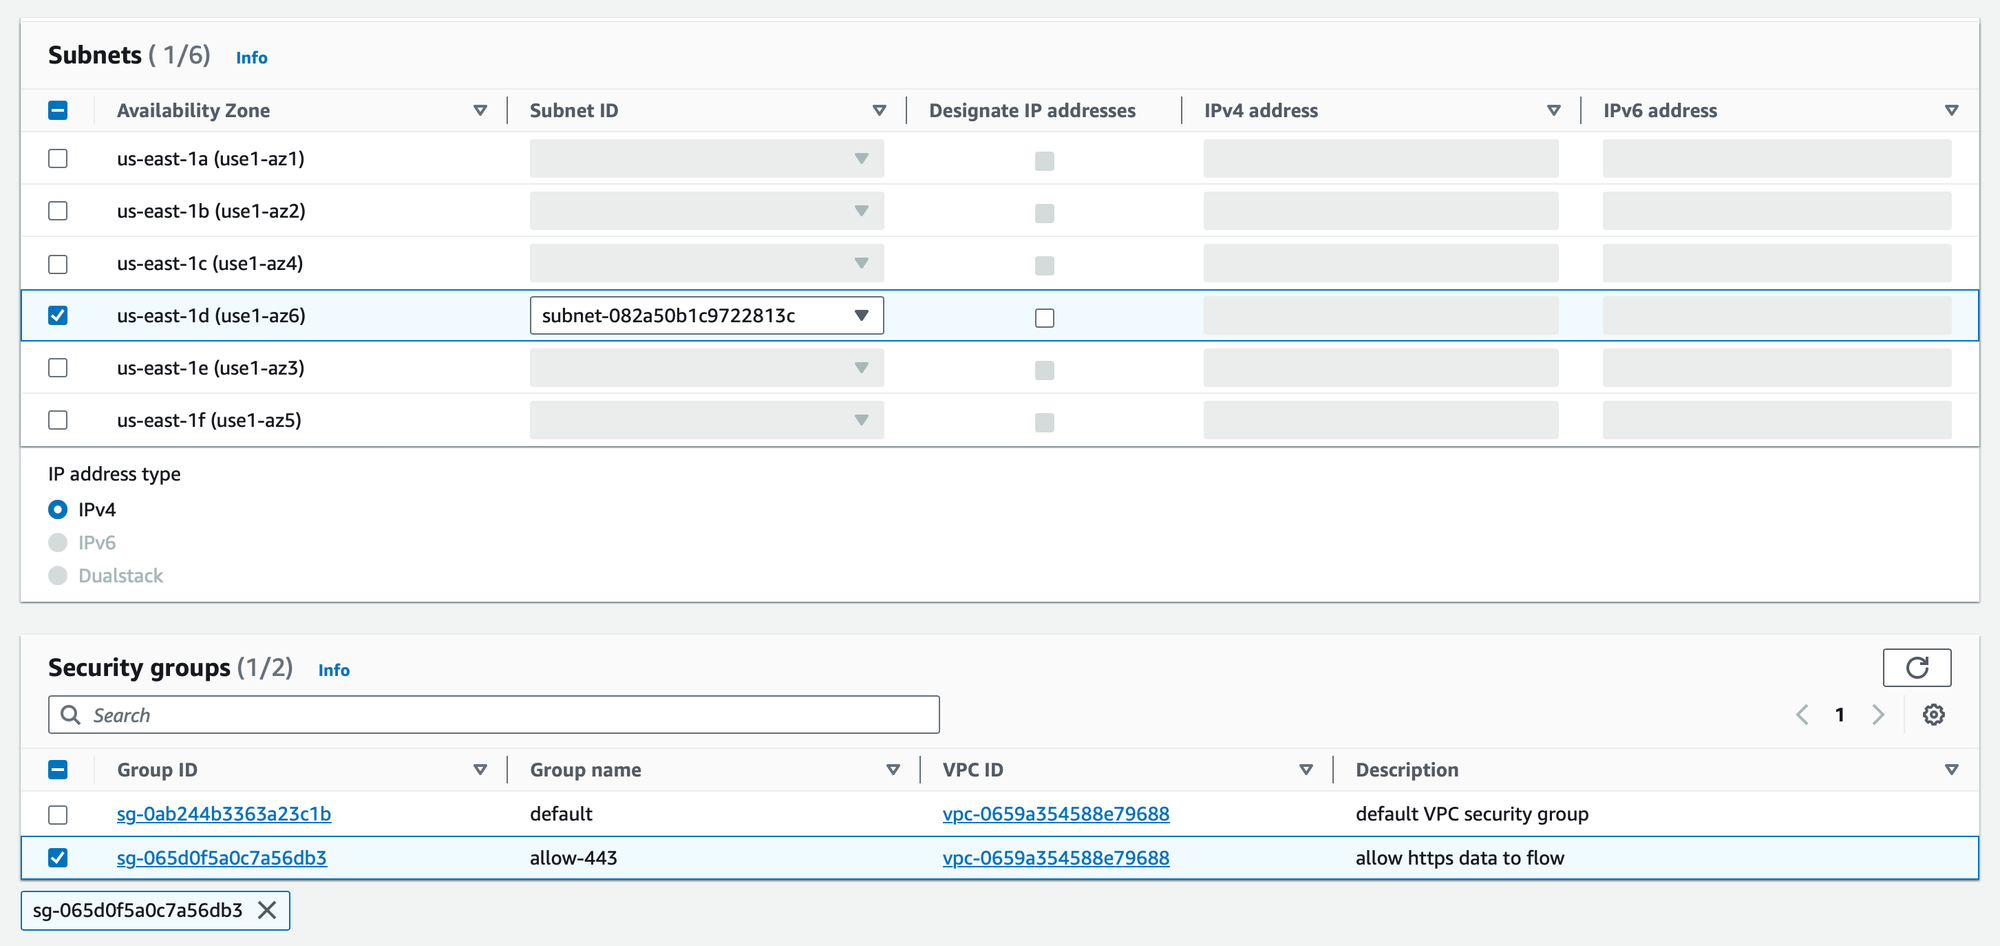Image resolution: width=2000 pixels, height=946 pixels.
Task: Open security group sg-0ab244b3363a23c1b link
Action: tap(224, 814)
